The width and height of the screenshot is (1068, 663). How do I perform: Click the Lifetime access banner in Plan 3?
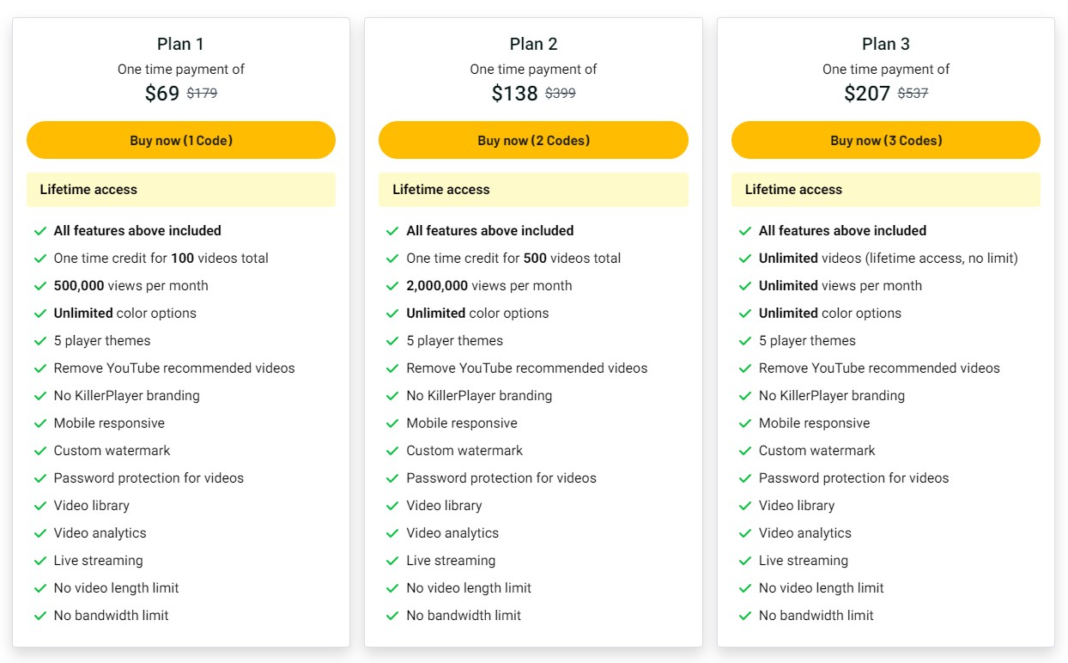point(886,190)
